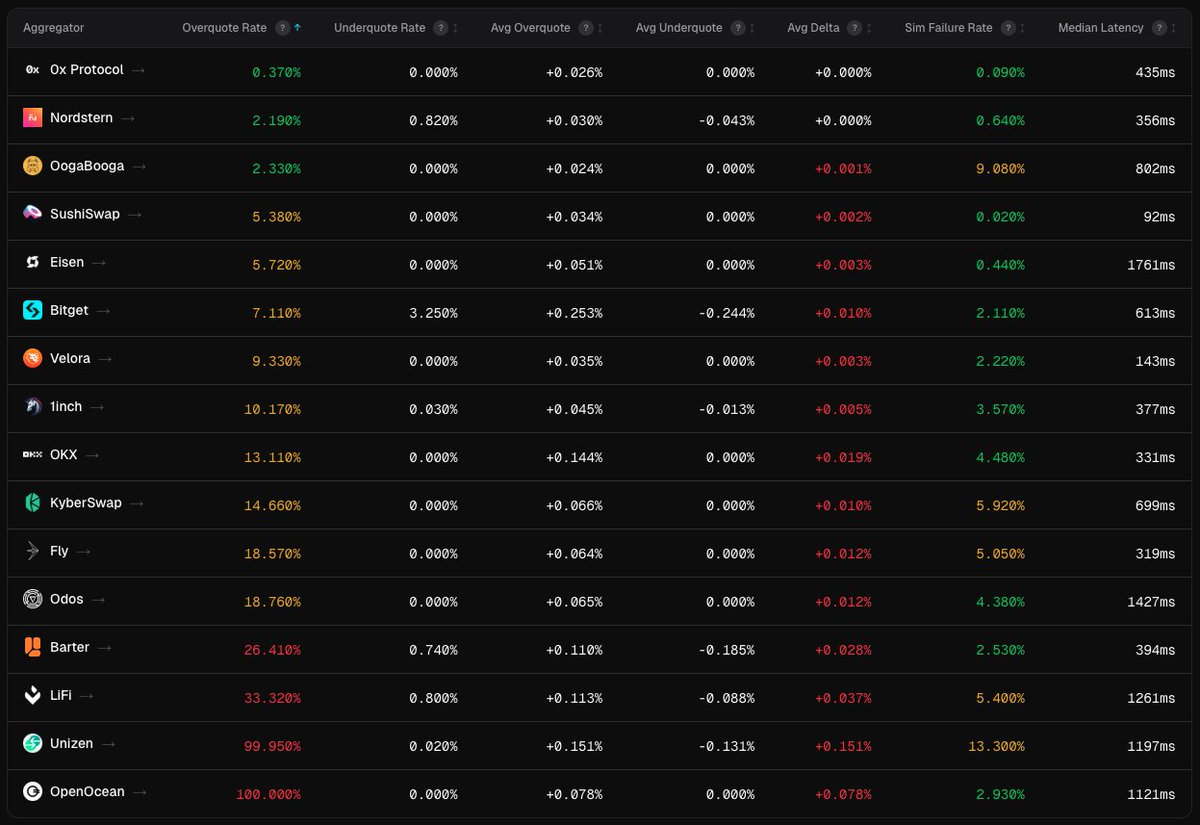Click the 1inch logo icon
The width and height of the screenshot is (1200, 825).
click(32, 407)
